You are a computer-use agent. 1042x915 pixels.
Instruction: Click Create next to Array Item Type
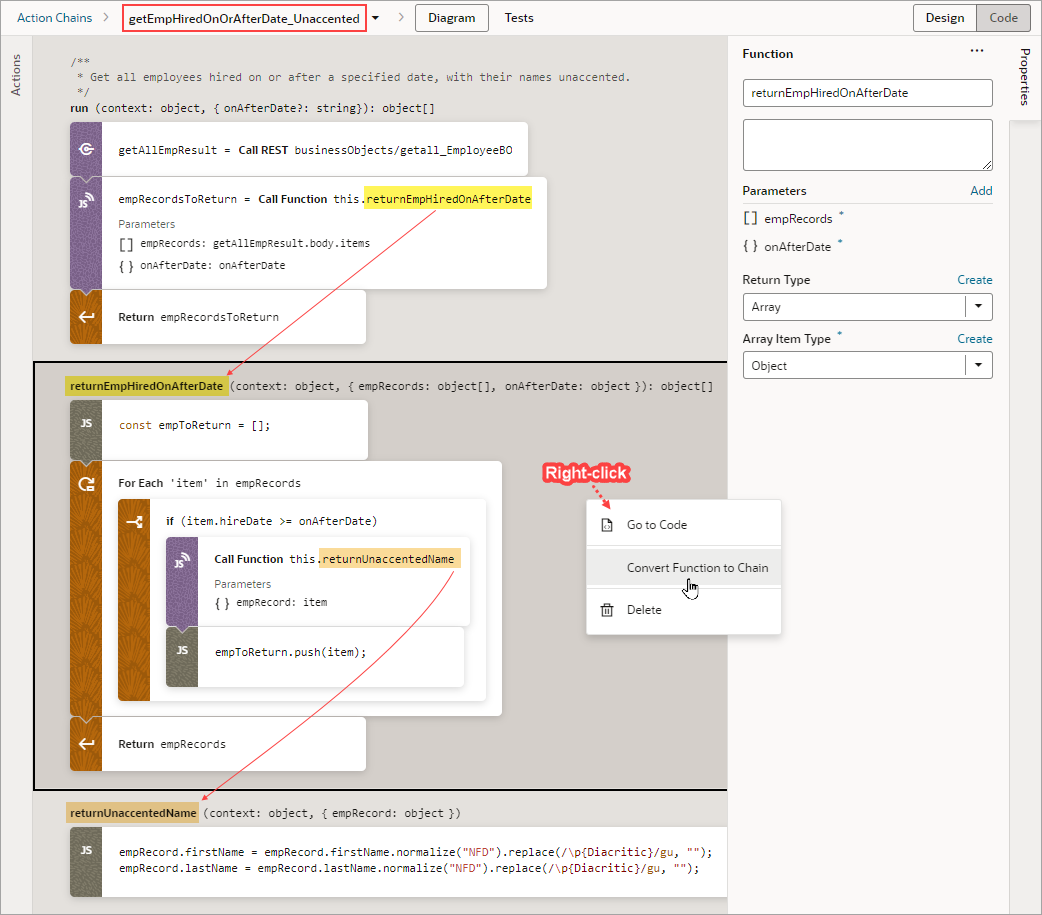tap(974, 339)
